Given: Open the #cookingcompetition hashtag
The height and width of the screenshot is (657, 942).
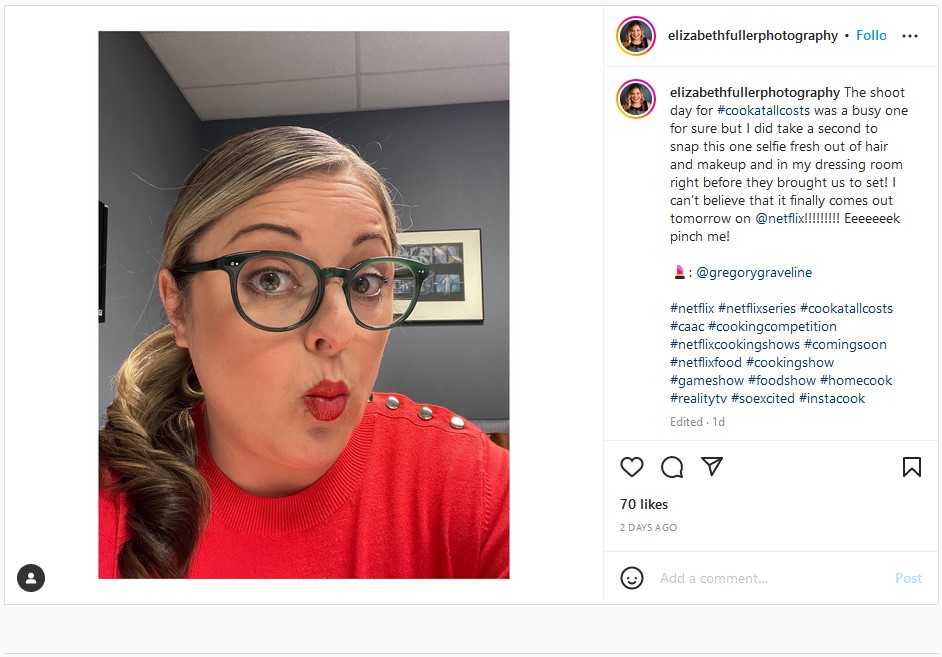Looking at the screenshot, I should point(772,327).
